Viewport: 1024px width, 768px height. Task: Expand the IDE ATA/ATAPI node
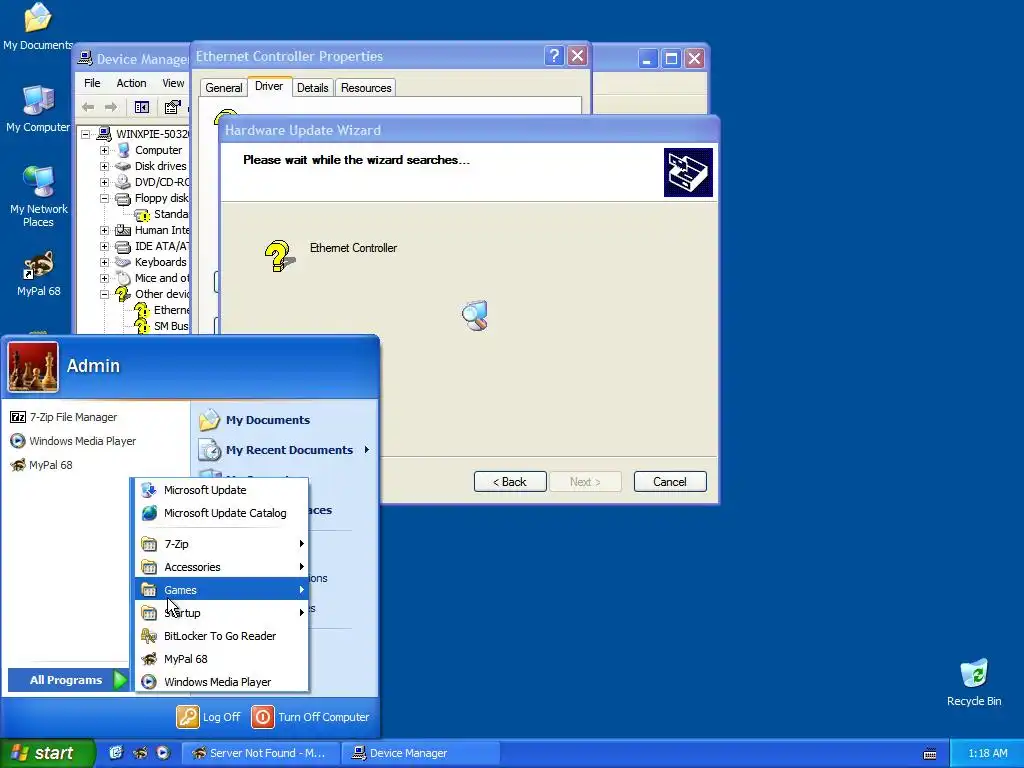click(104, 246)
